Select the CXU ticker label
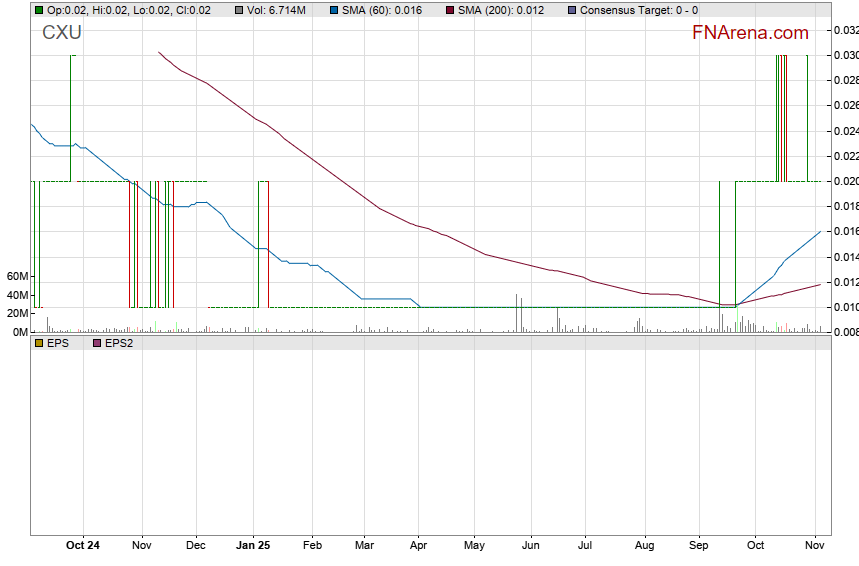This screenshot has height=566, width=859. pos(61,33)
